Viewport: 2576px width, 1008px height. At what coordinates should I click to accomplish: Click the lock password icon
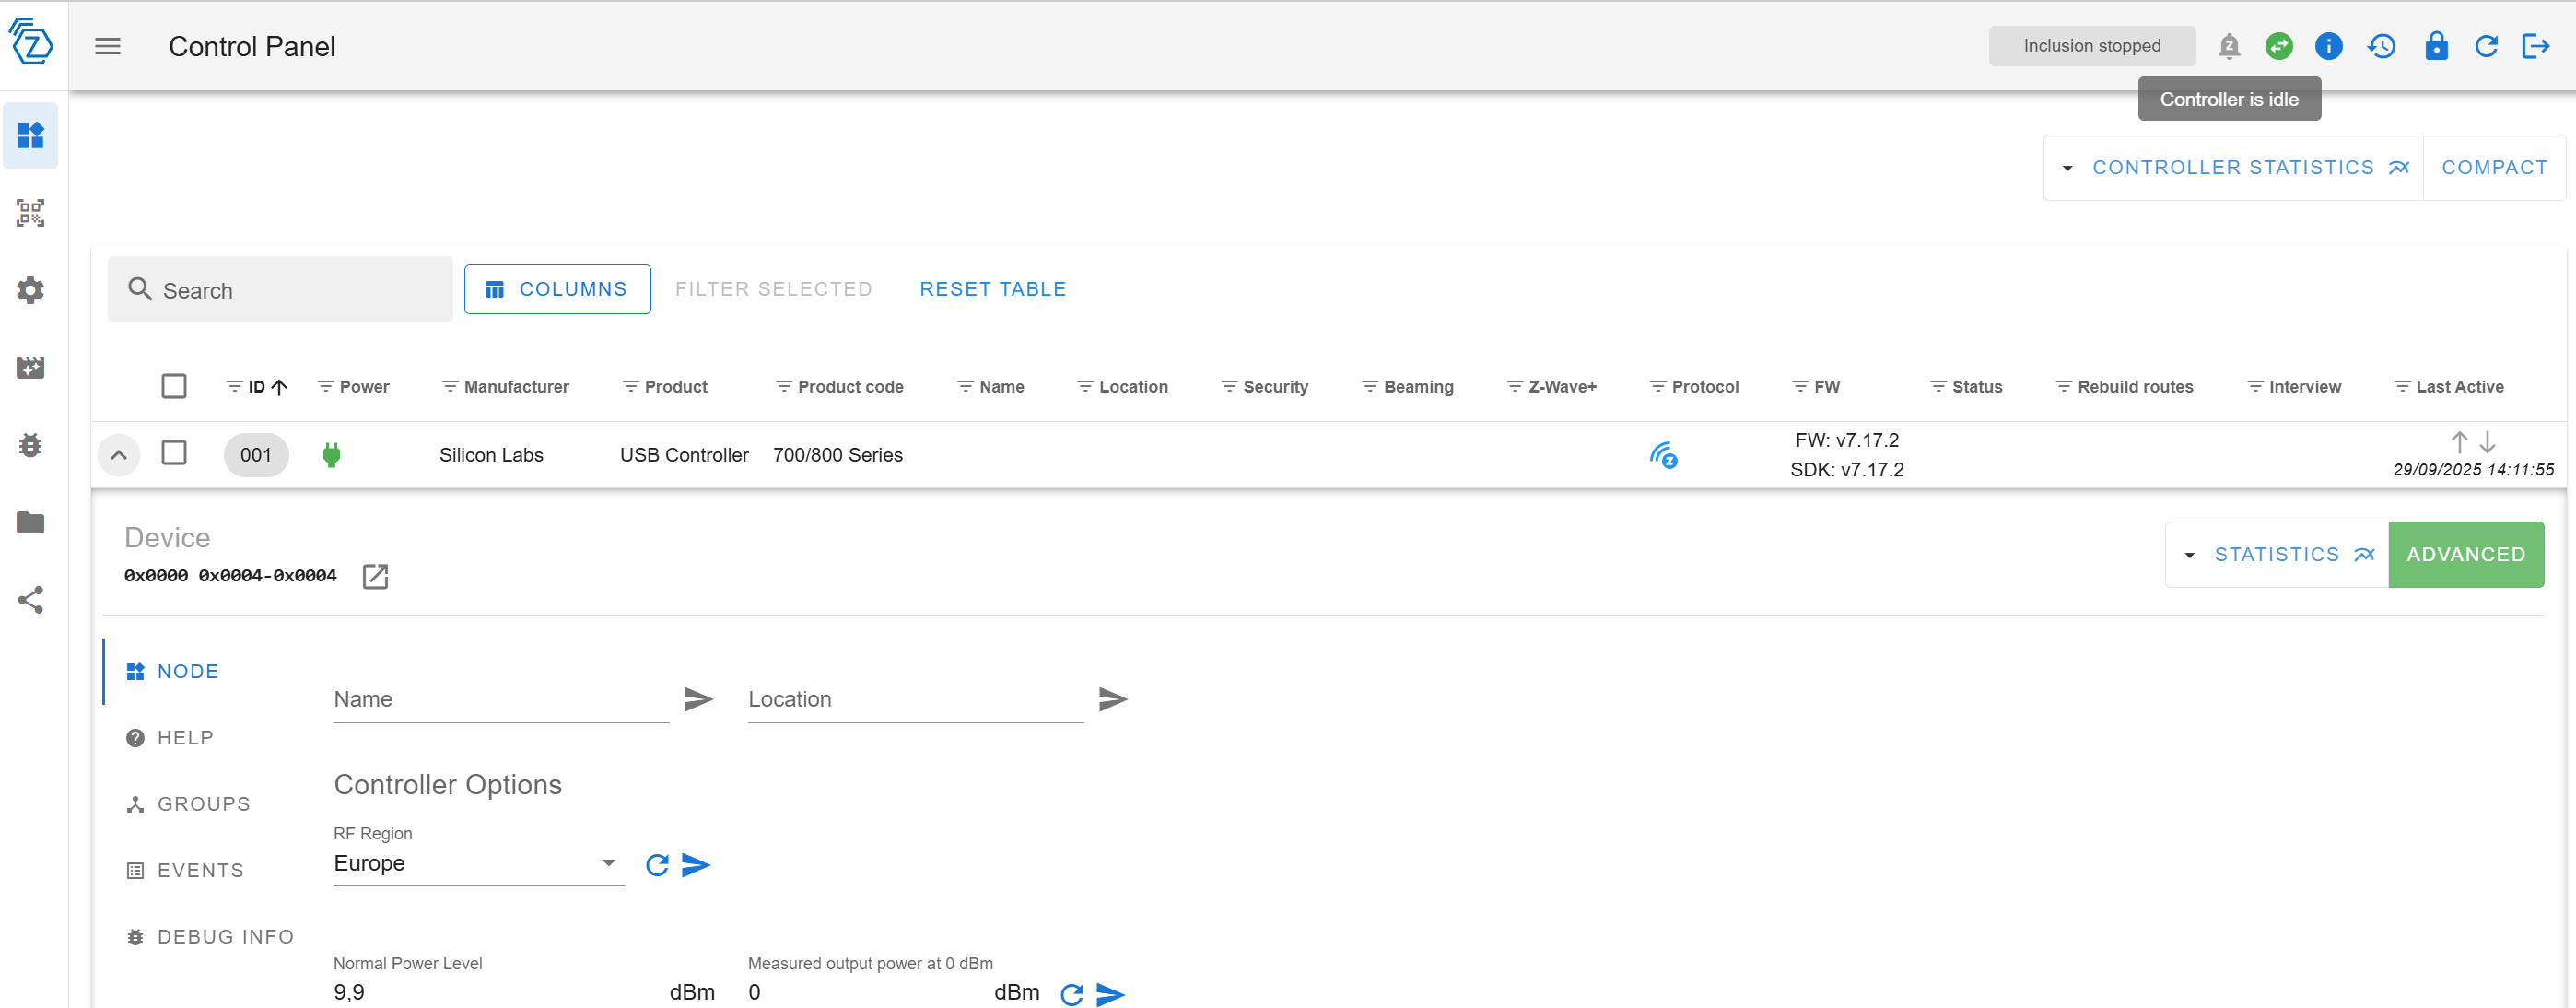coord(2435,46)
